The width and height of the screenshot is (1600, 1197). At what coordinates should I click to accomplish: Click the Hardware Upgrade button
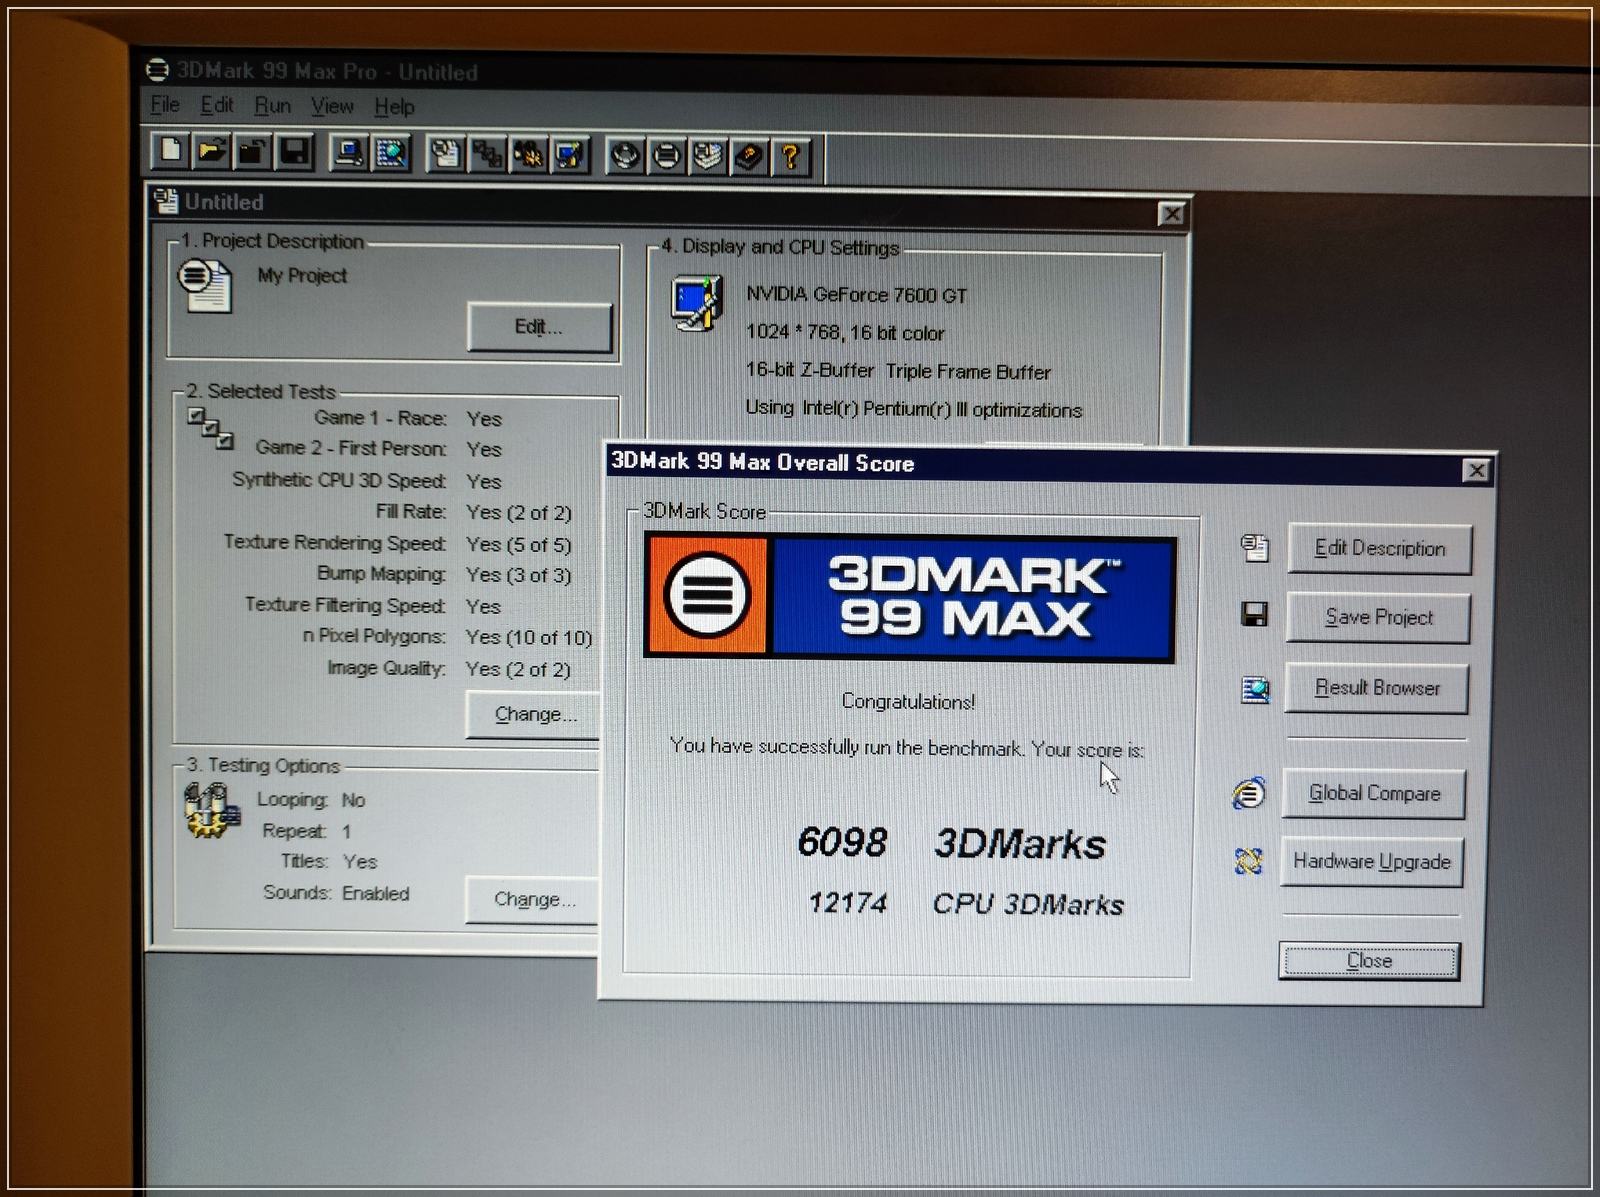[1371, 861]
